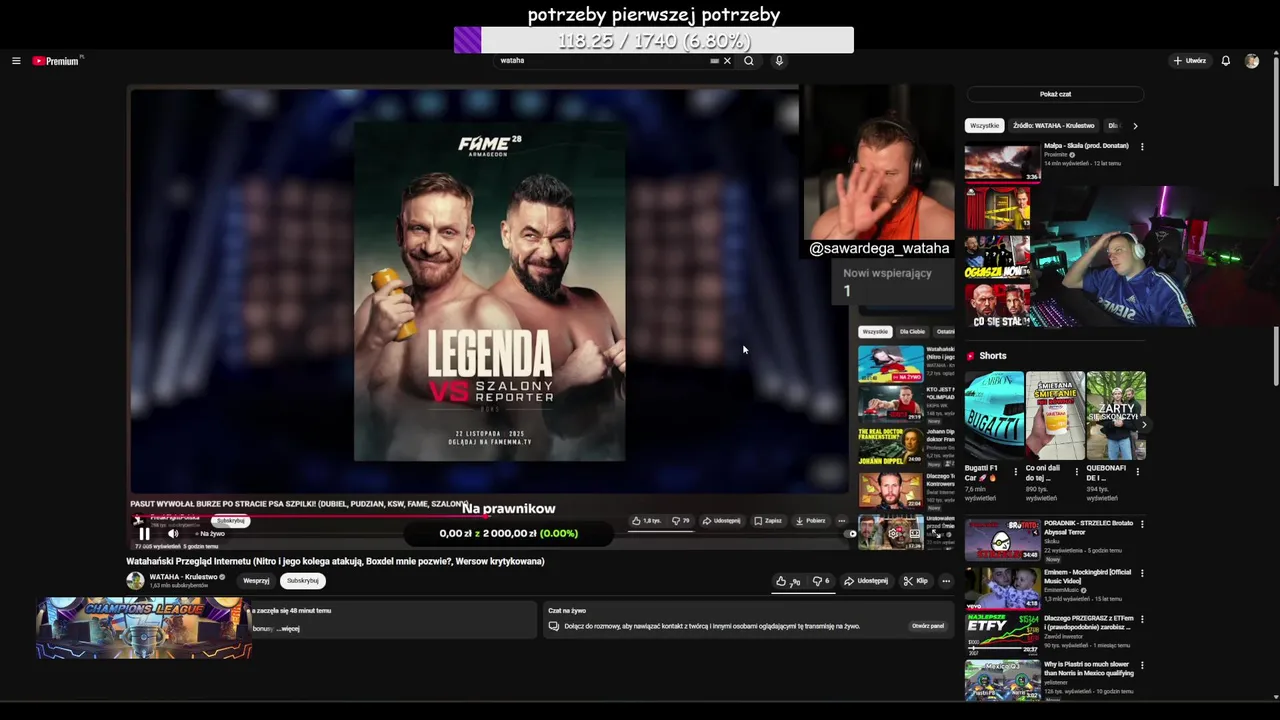Open options for 'QUEBONAFIDE' short
The height and width of the screenshot is (720, 1280).
(1138, 471)
